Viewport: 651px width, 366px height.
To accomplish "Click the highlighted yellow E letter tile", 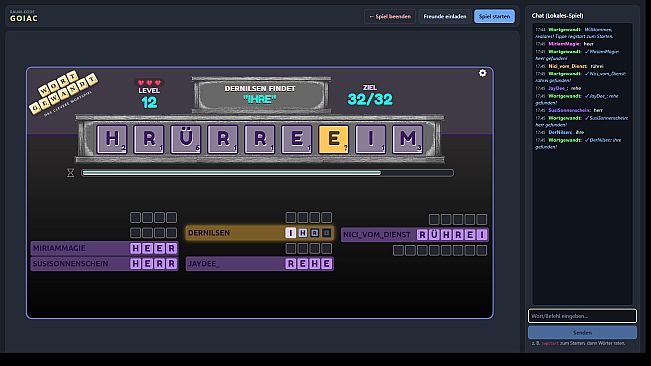I will (x=333, y=139).
